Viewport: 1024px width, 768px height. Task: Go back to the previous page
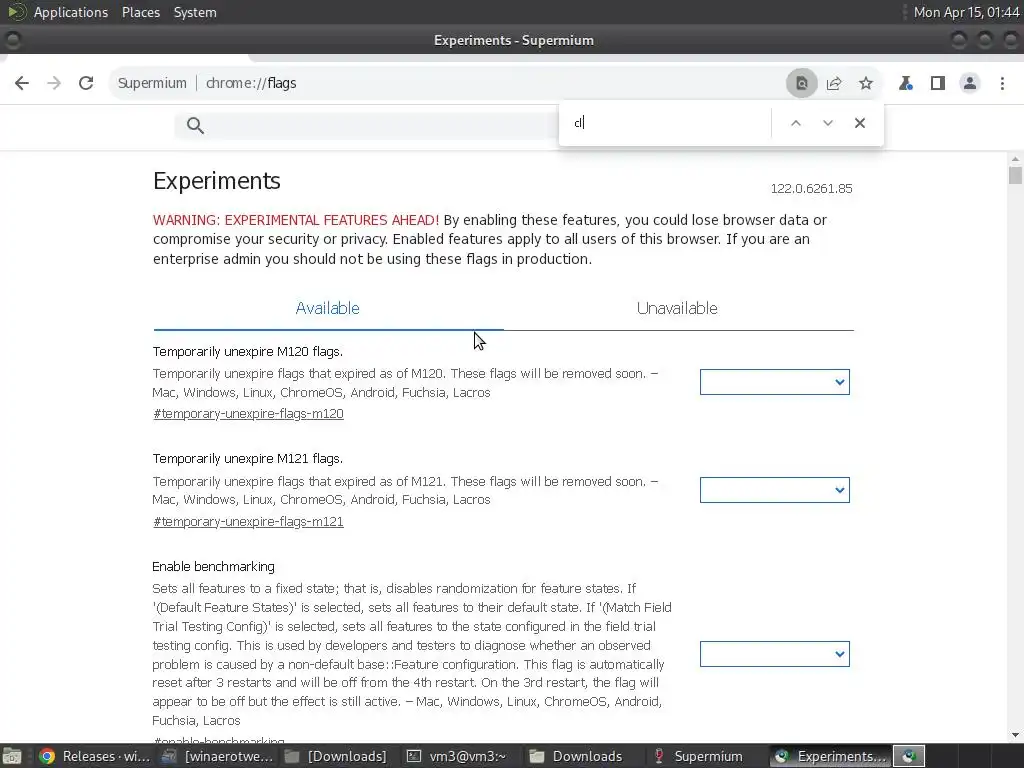(22, 83)
